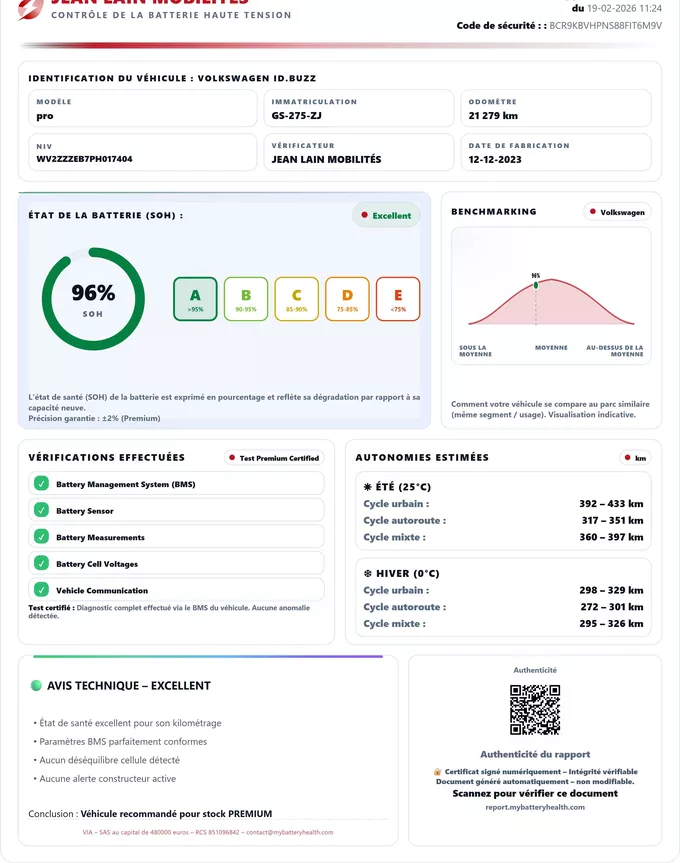
Task: Click the Précision garantie ±2% (Premium) note
Action: point(94,418)
